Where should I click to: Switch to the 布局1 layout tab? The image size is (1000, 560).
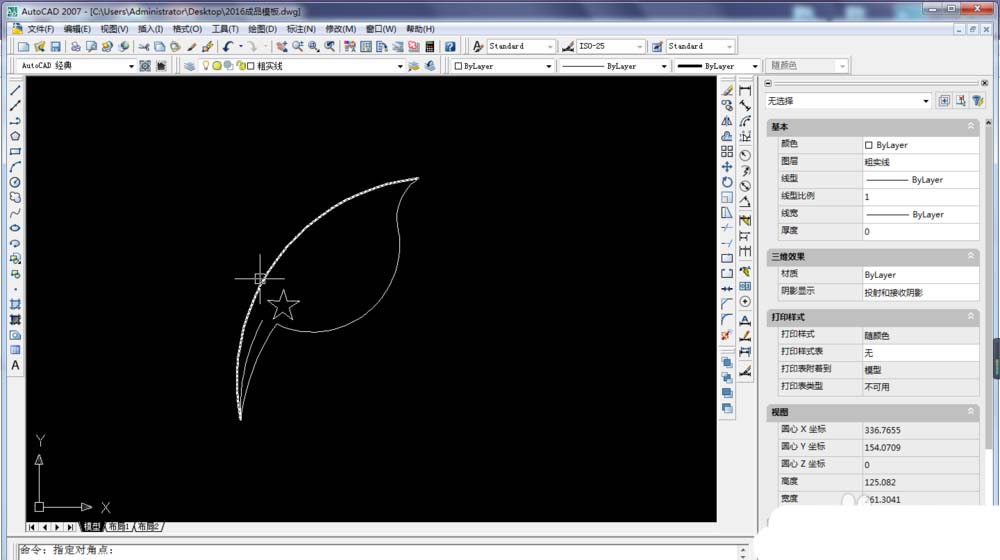pyautogui.click(x=119, y=526)
